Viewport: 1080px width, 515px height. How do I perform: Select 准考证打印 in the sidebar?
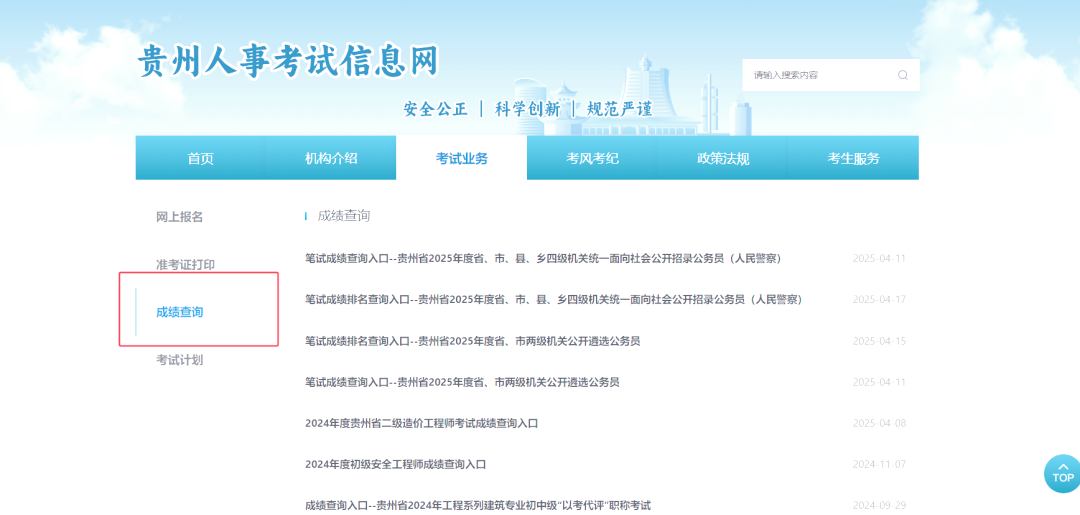coord(185,264)
